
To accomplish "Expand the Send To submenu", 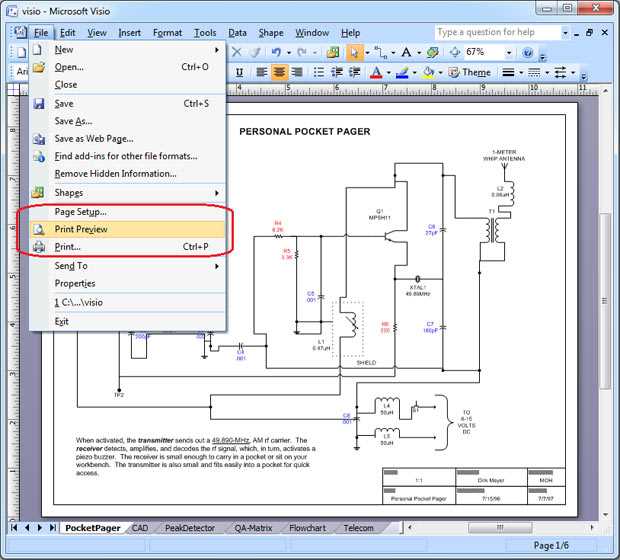I will click(x=127, y=266).
